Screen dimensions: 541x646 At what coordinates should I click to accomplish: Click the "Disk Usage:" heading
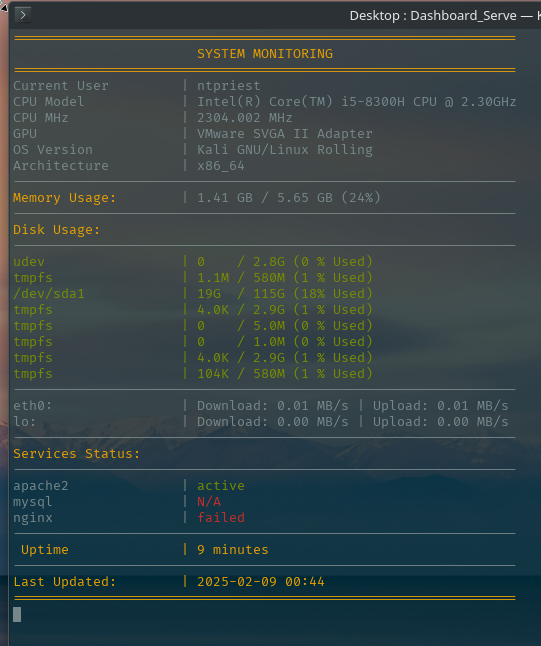click(57, 230)
